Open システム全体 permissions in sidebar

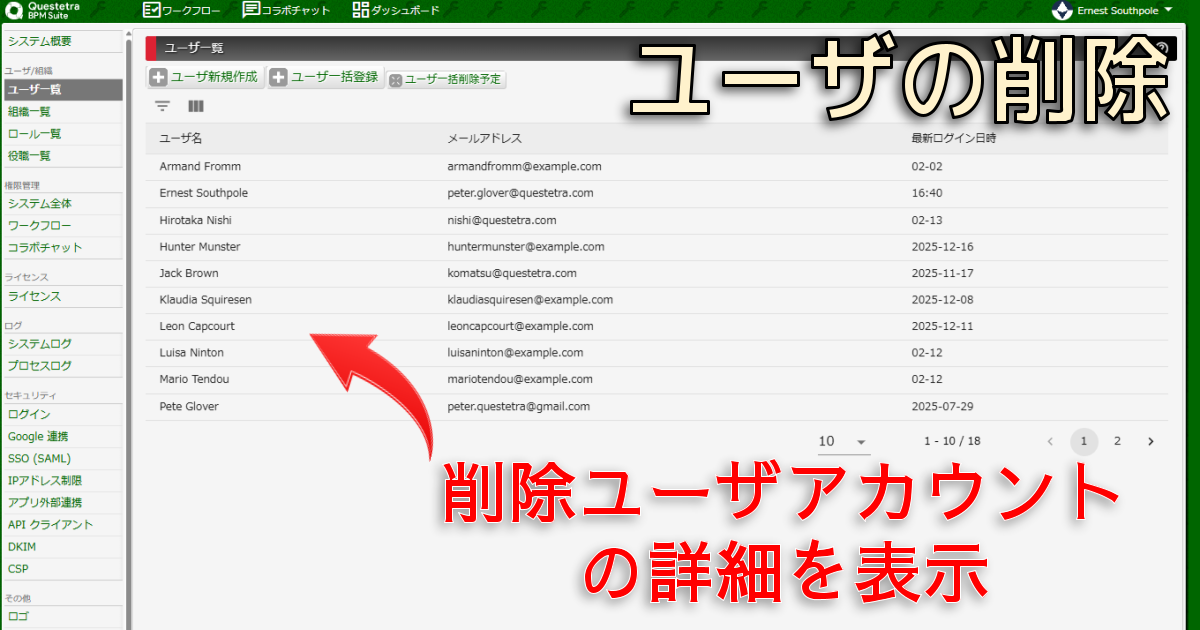(62, 204)
